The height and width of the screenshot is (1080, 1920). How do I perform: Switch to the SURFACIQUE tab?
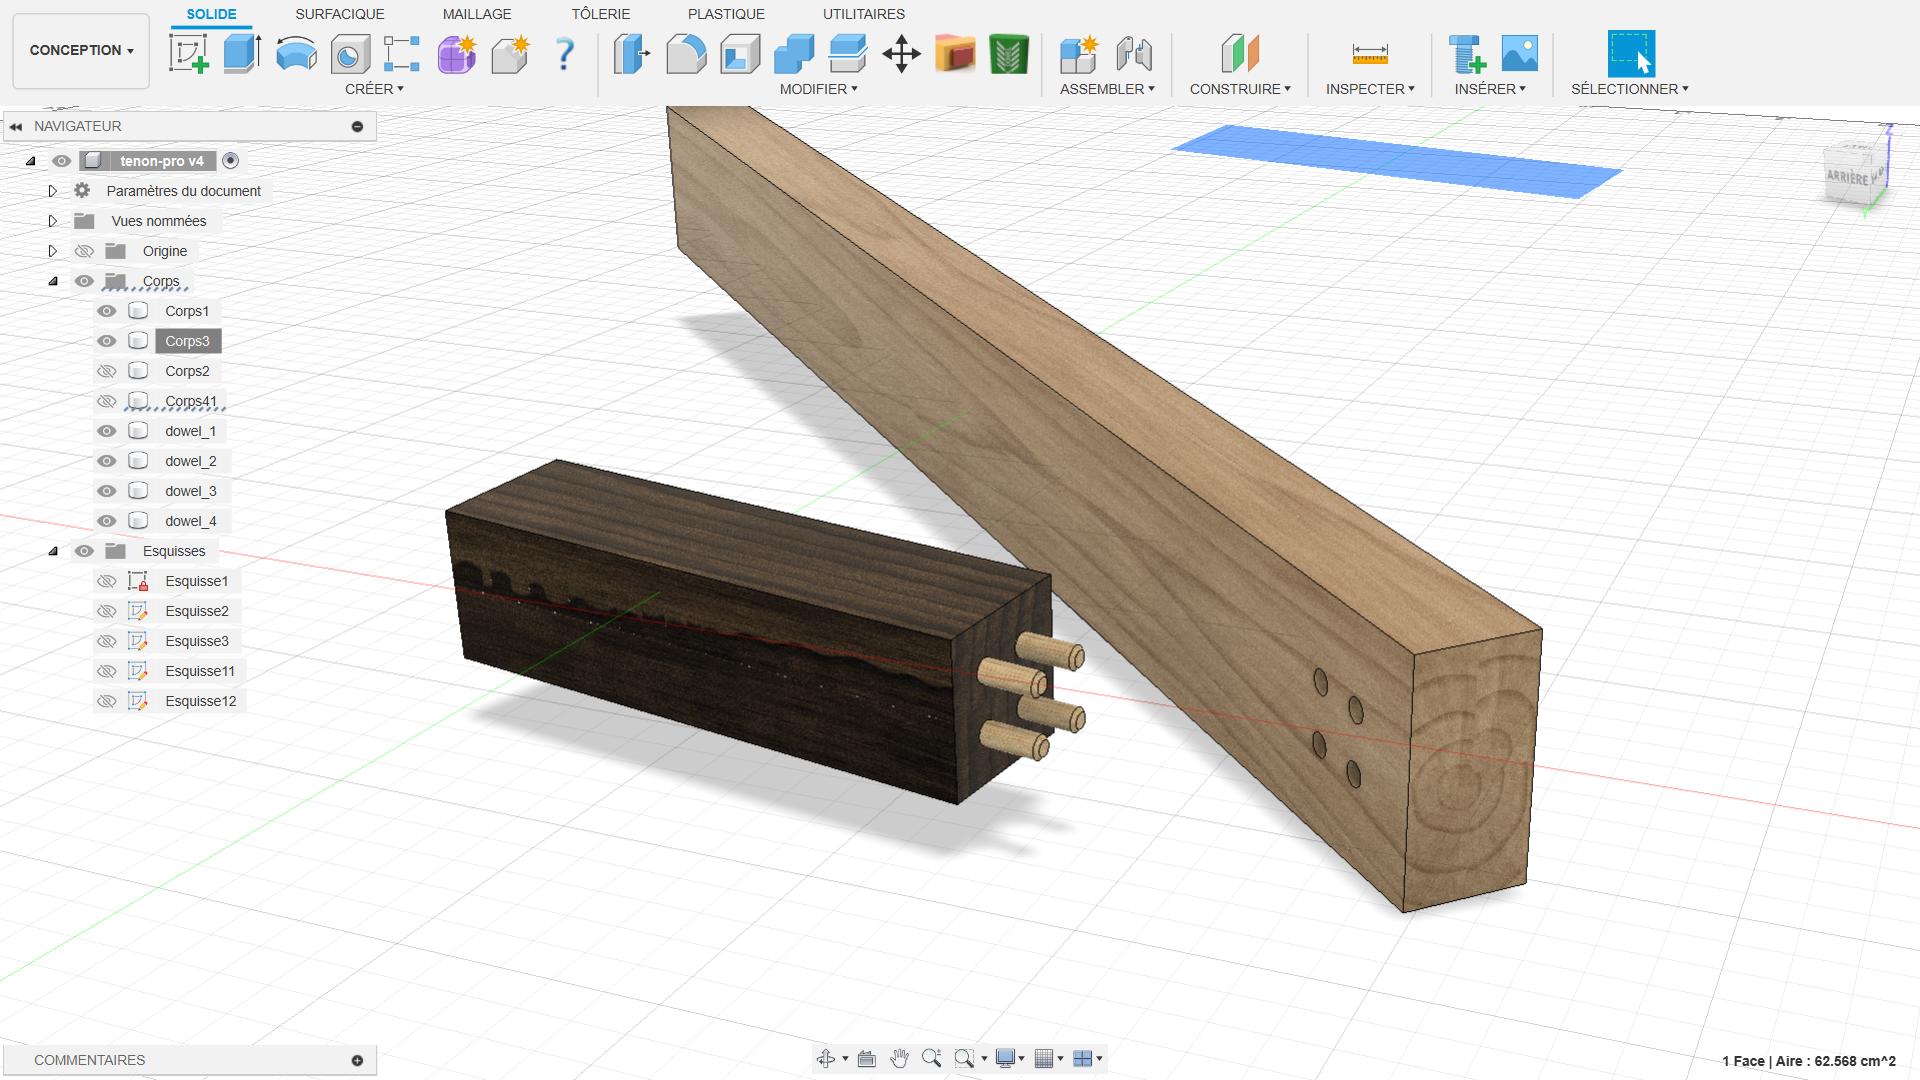339,14
